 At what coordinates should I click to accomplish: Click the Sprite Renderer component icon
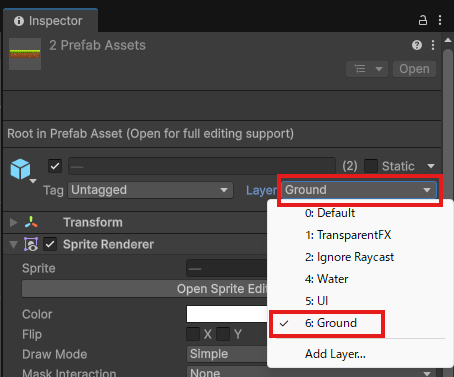pos(31,244)
